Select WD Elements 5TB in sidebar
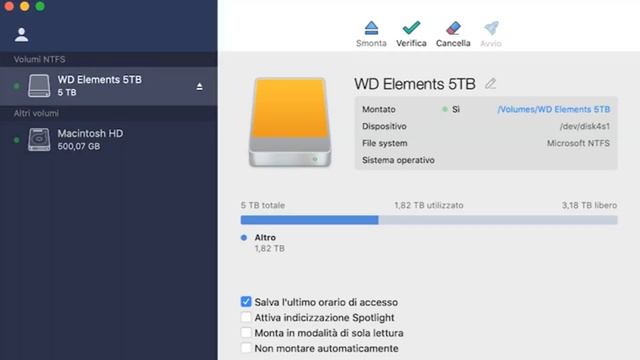The image size is (640, 360). coord(109,86)
